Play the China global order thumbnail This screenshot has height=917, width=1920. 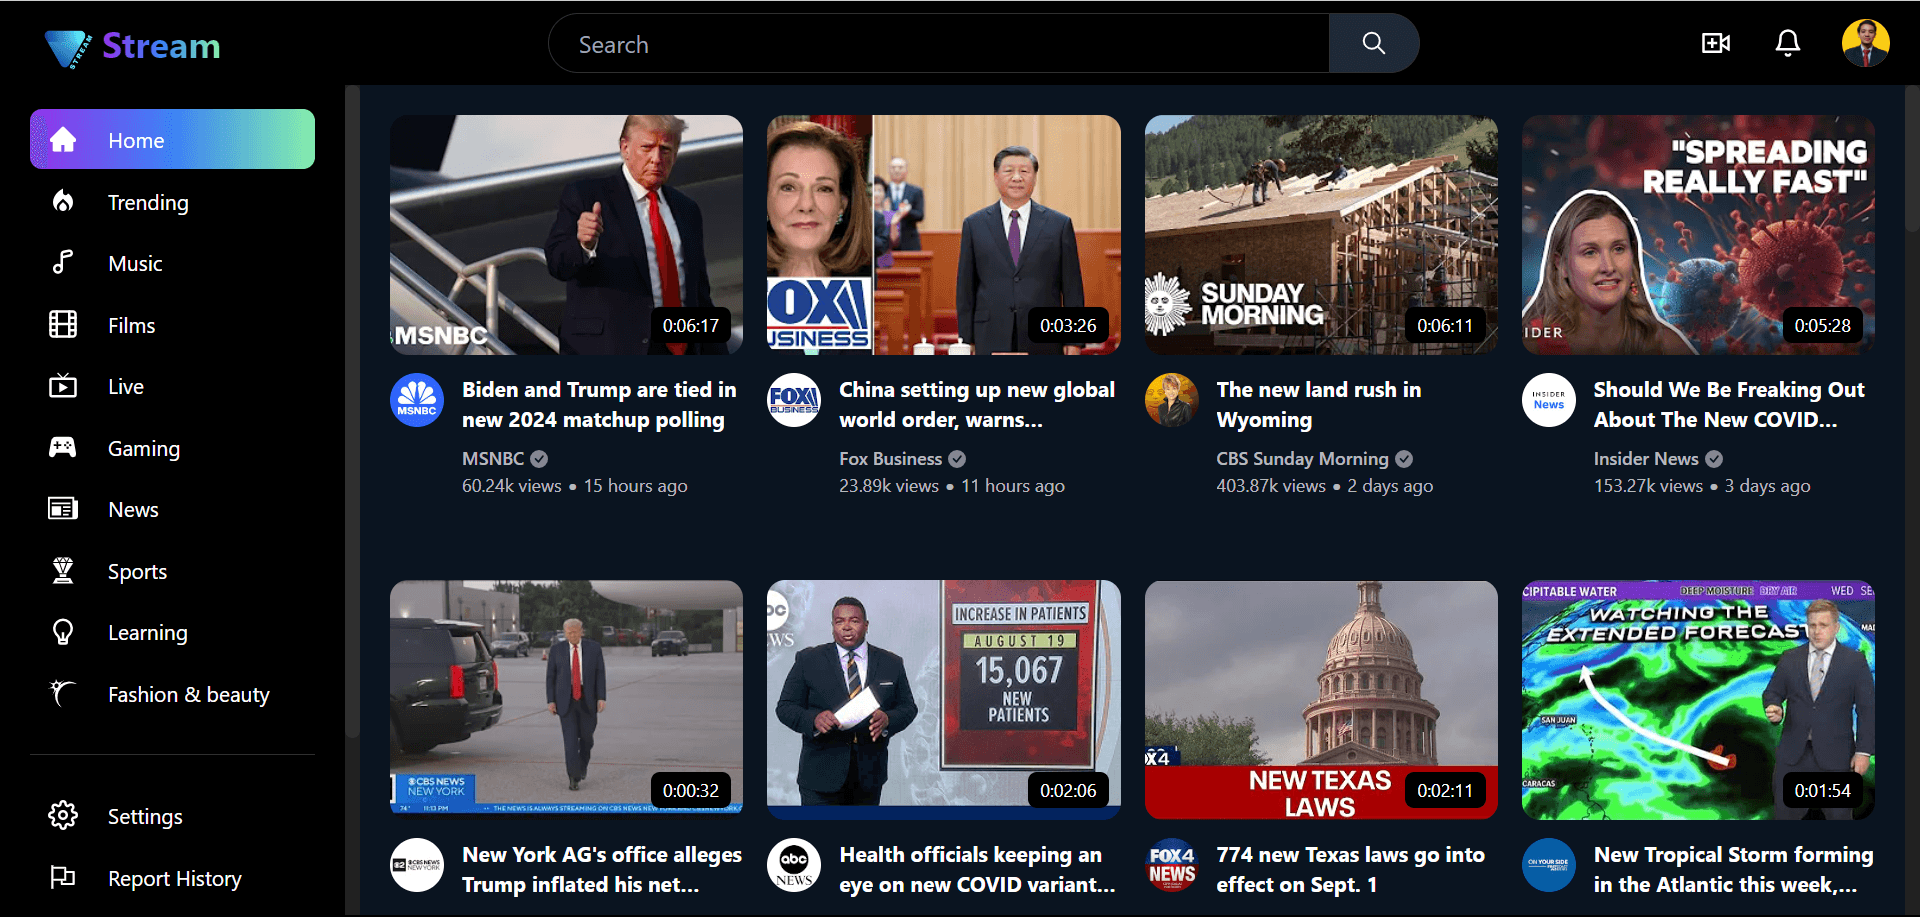click(x=943, y=234)
